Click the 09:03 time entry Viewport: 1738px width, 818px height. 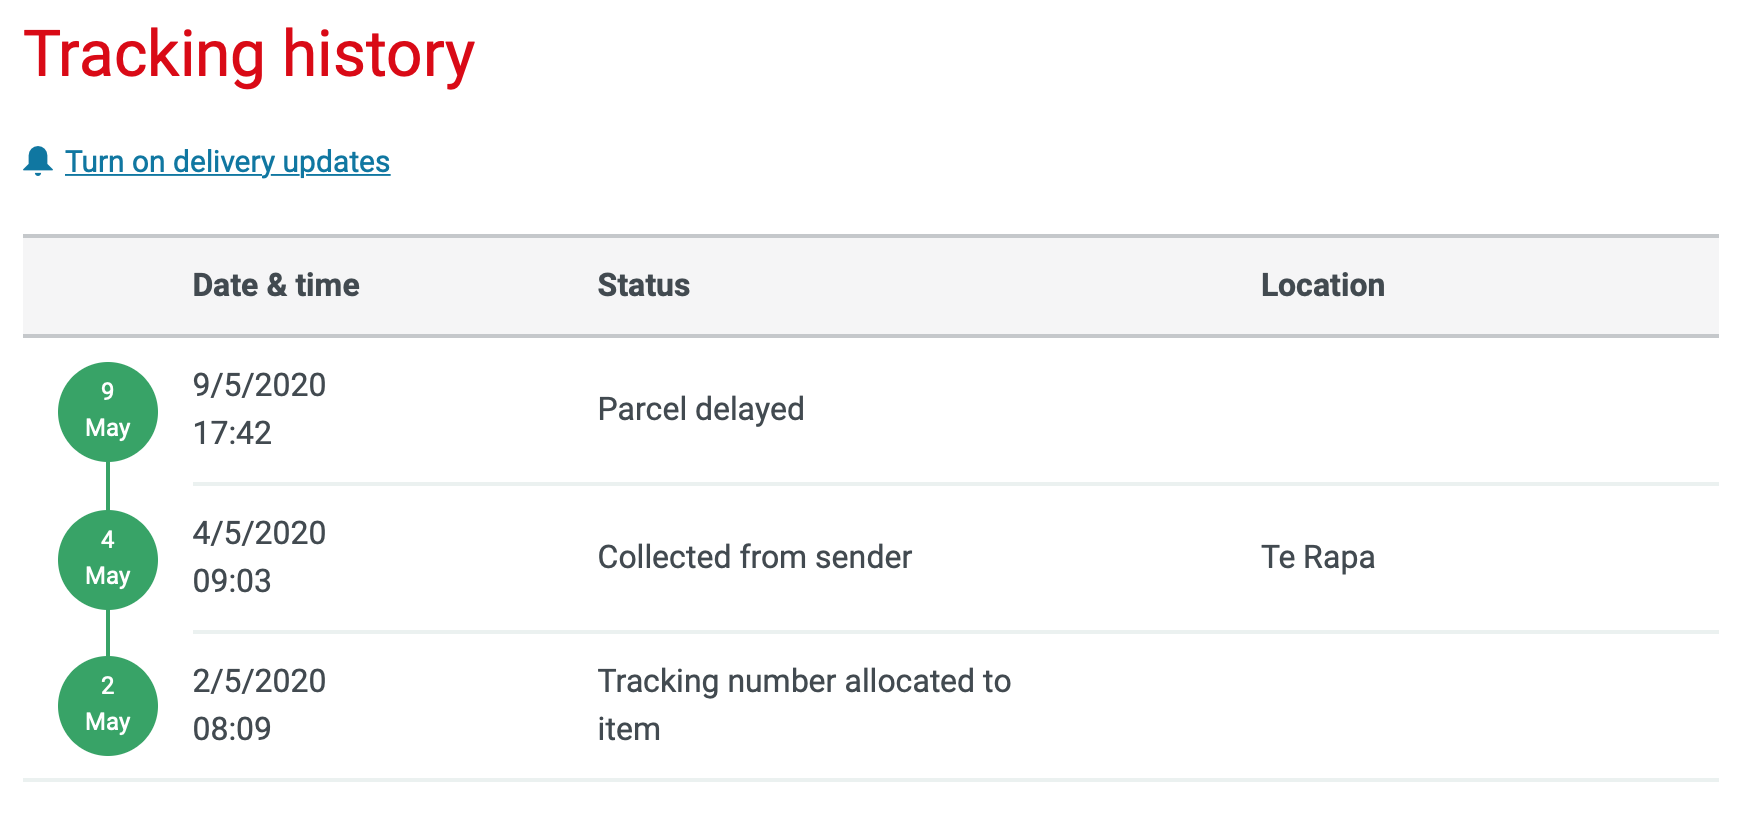point(232,581)
